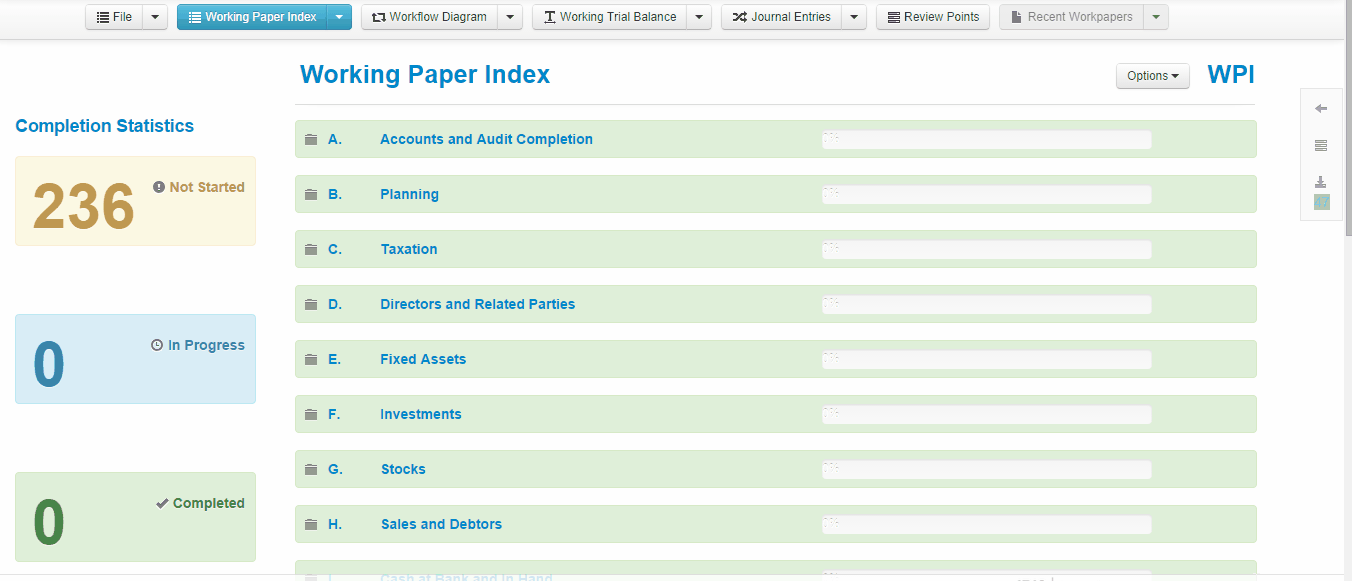Click folder icon next to E. Fixed Assets
Screen dimensions: 1352x581
pyautogui.click(x=311, y=359)
